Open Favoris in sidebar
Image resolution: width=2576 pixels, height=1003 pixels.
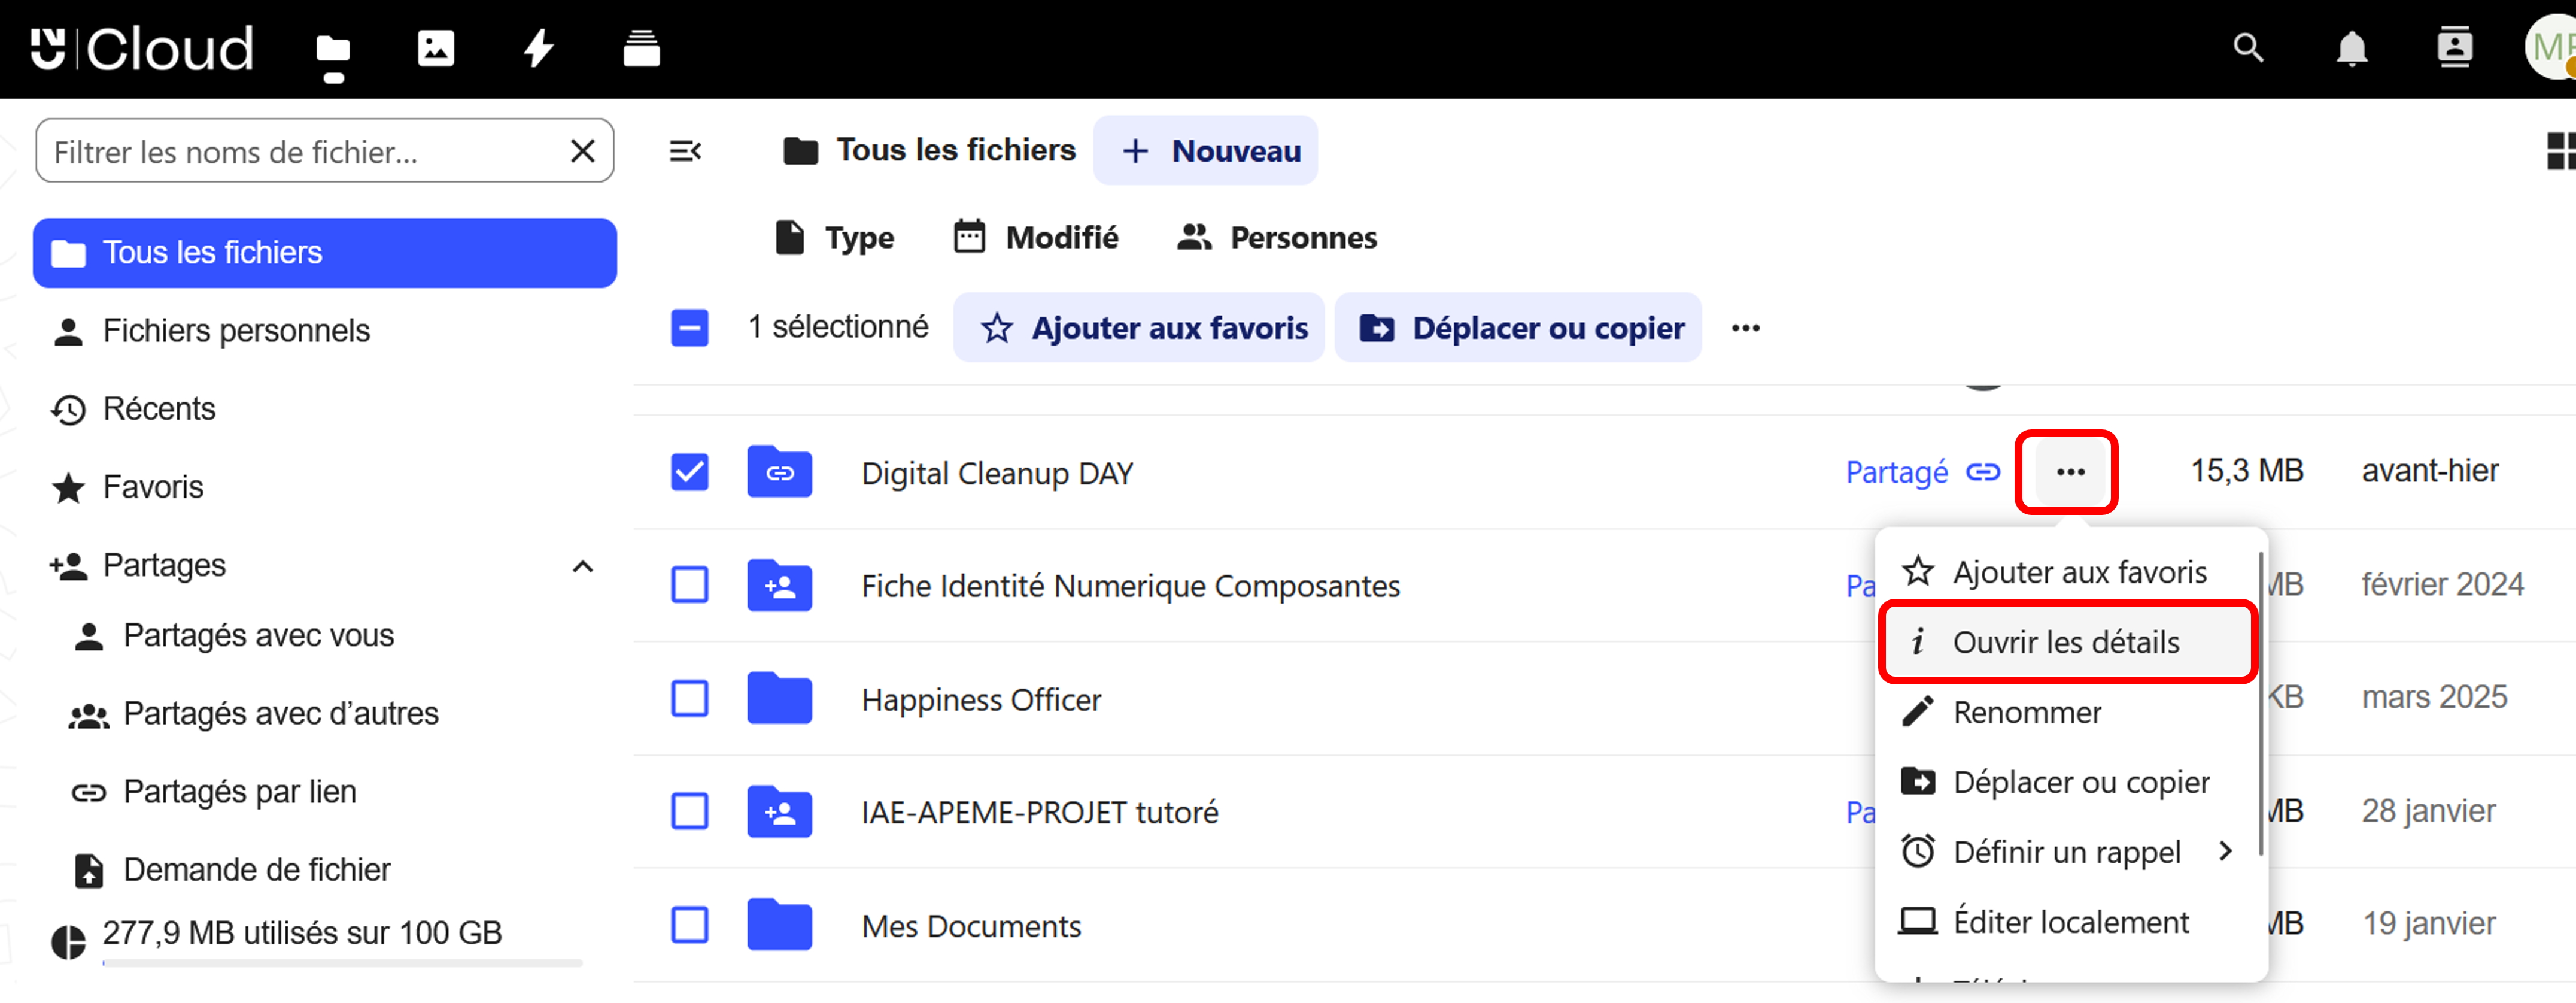click(x=325, y=487)
